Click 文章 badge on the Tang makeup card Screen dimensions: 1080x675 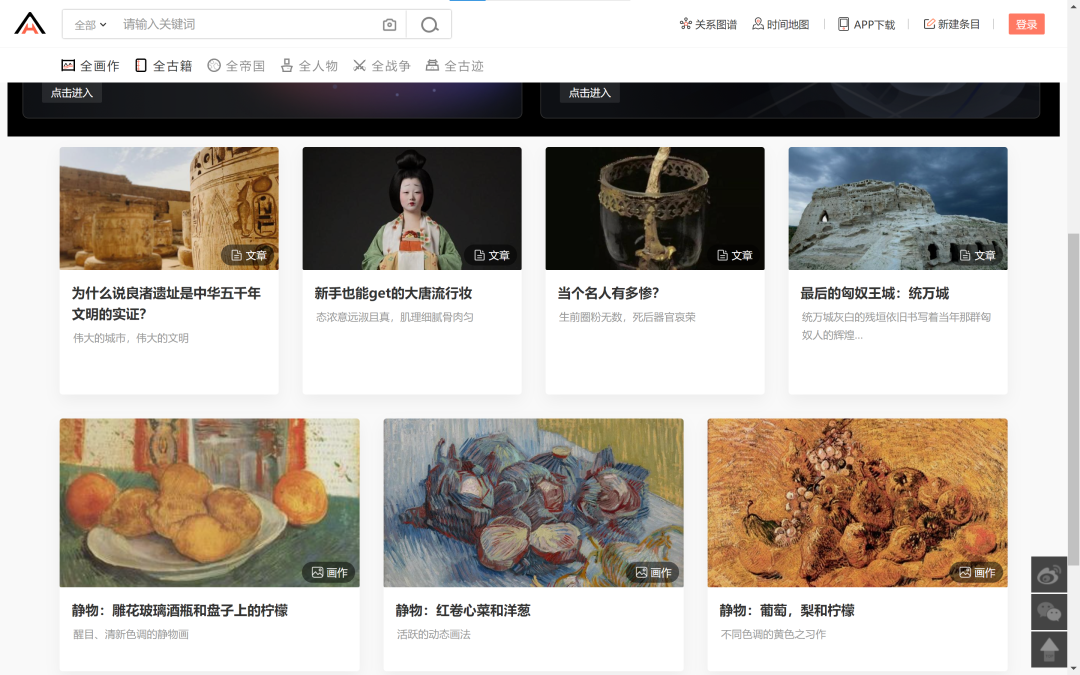pos(491,256)
